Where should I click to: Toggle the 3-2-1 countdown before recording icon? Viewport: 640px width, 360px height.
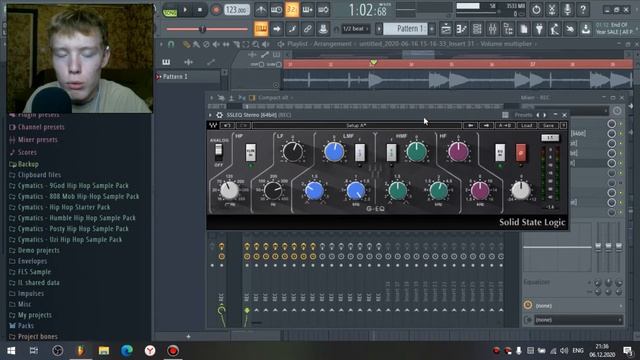(x=292, y=9)
